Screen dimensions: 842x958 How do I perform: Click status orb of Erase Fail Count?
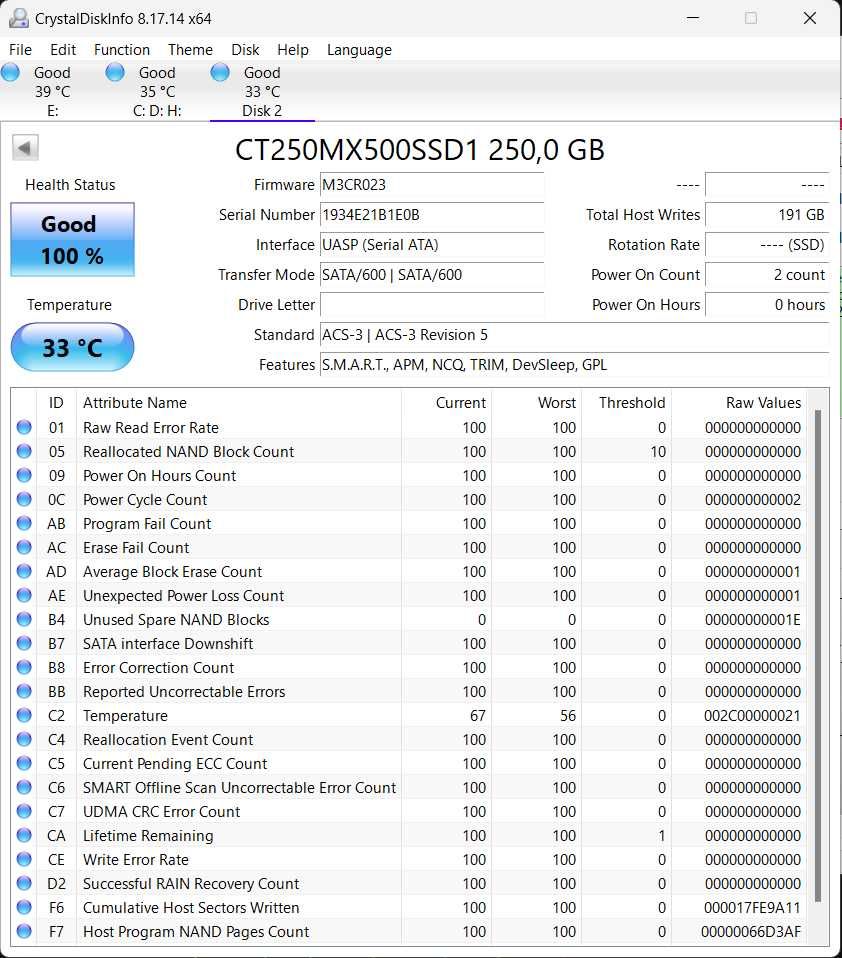24,547
